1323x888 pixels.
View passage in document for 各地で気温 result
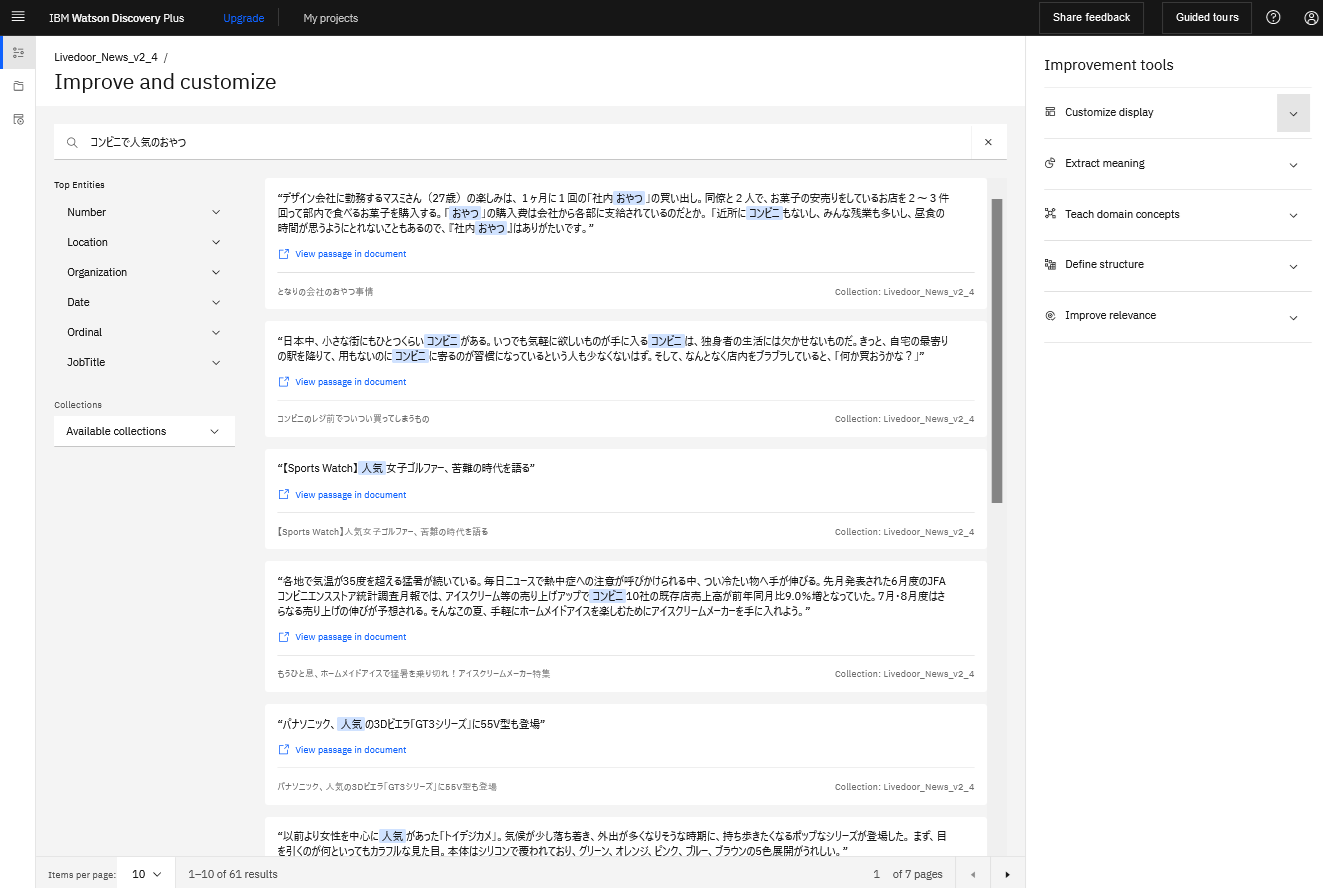351,637
